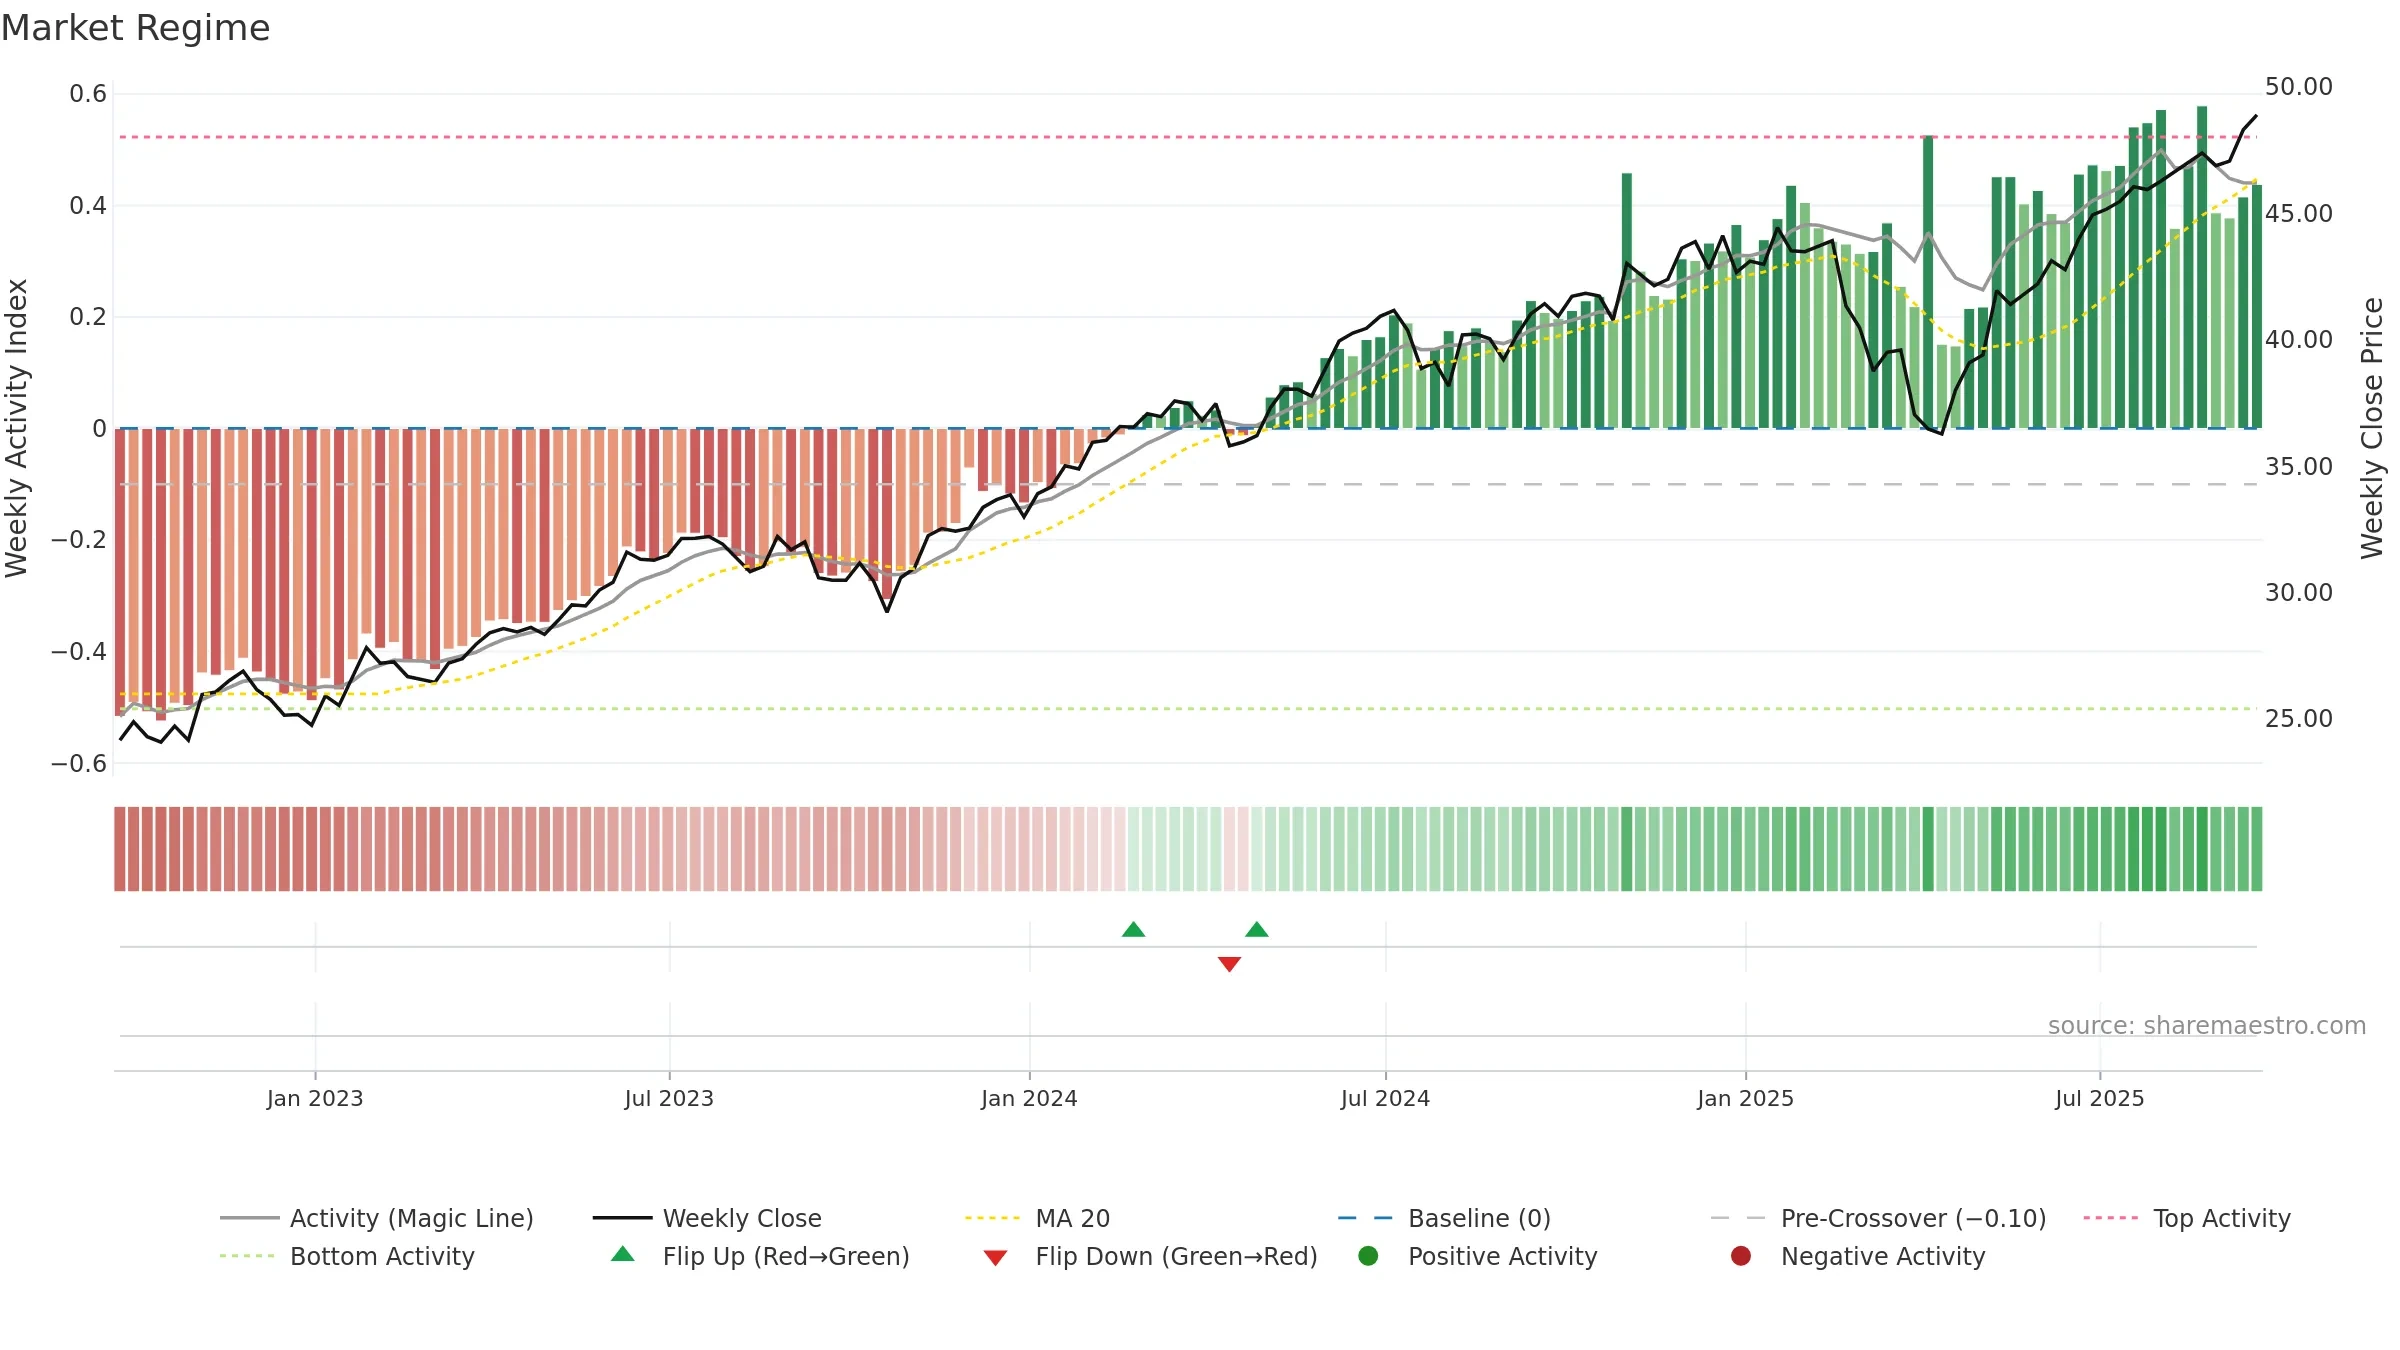Click the source: sharemaestro.com text
The width and height of the screenshot is (2400, 1350).
[2207, 1025]
